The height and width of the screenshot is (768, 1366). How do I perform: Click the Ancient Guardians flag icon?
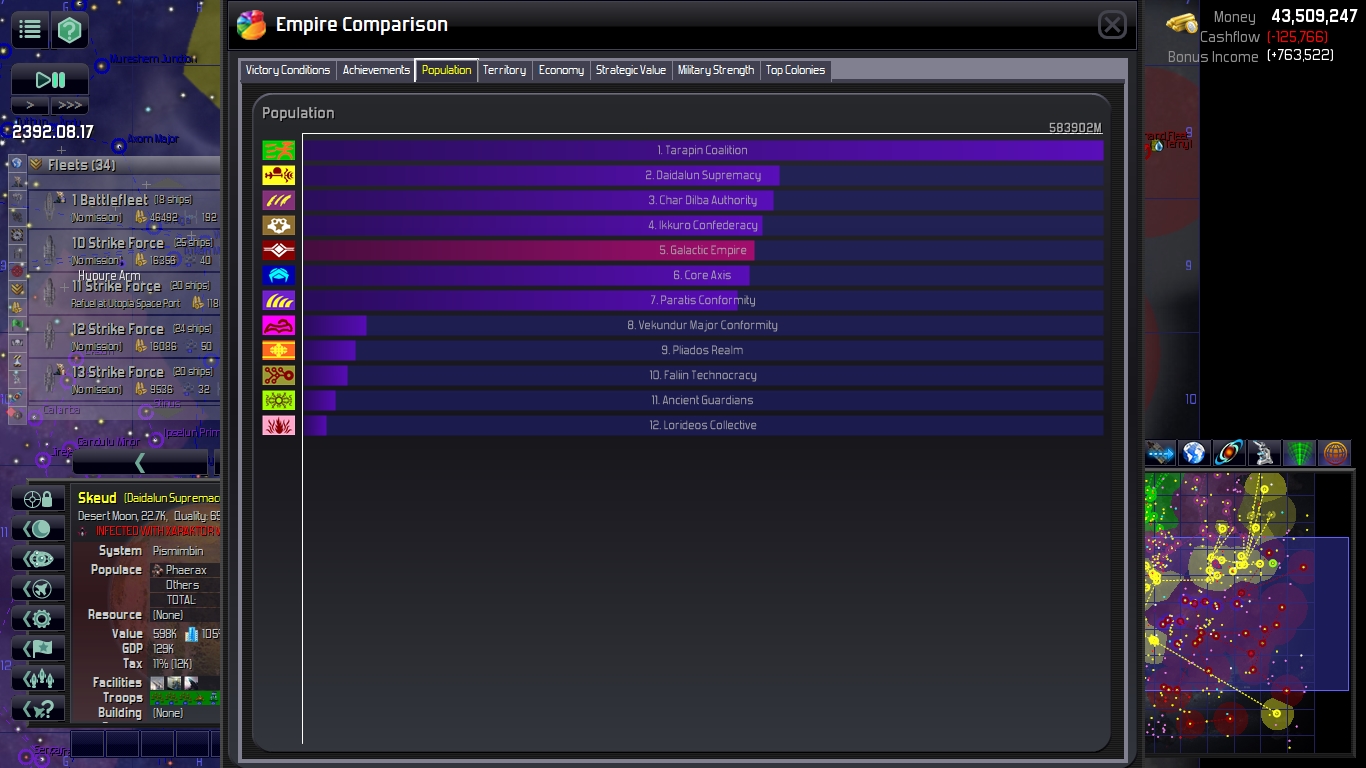click(279, 400)
